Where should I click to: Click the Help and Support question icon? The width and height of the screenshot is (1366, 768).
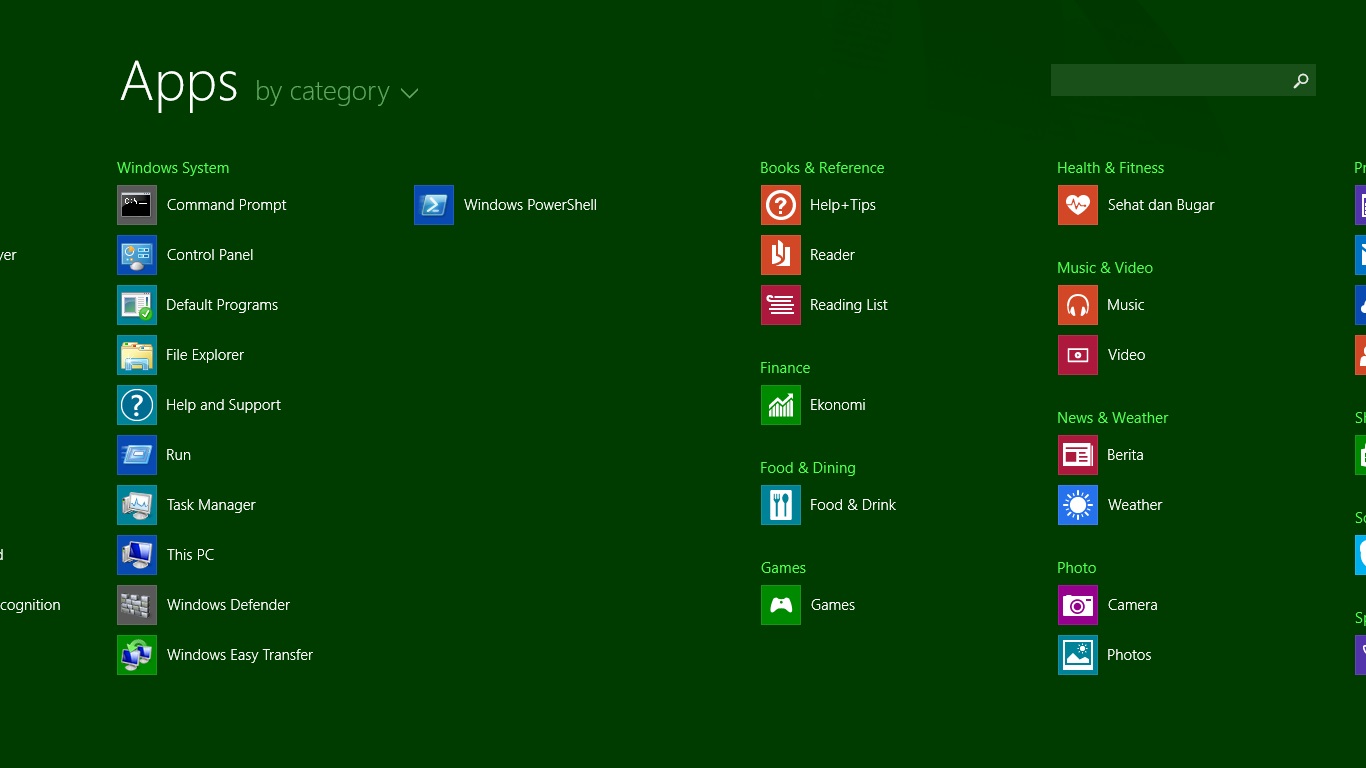(137, 405)
